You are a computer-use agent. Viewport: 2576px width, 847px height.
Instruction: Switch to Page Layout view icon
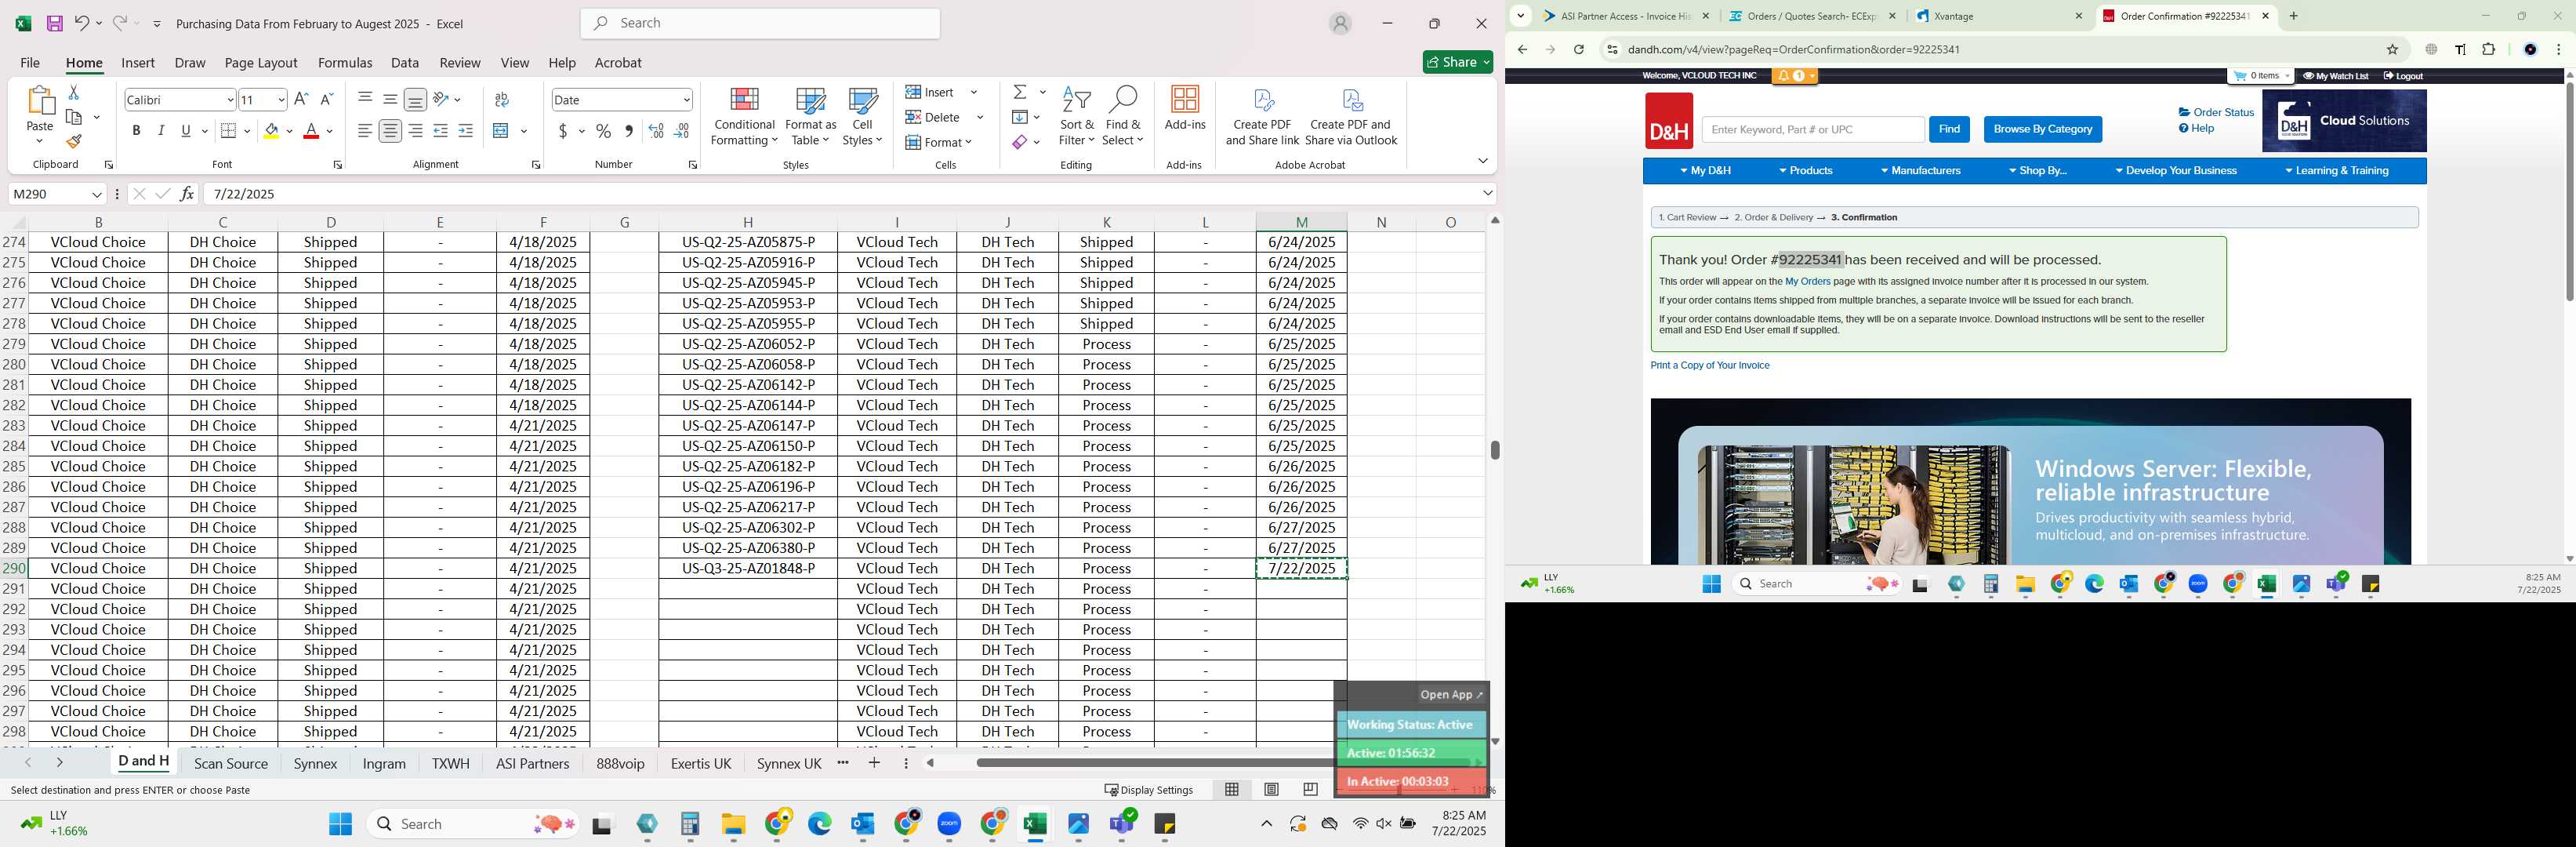[x=1271, y=789]
